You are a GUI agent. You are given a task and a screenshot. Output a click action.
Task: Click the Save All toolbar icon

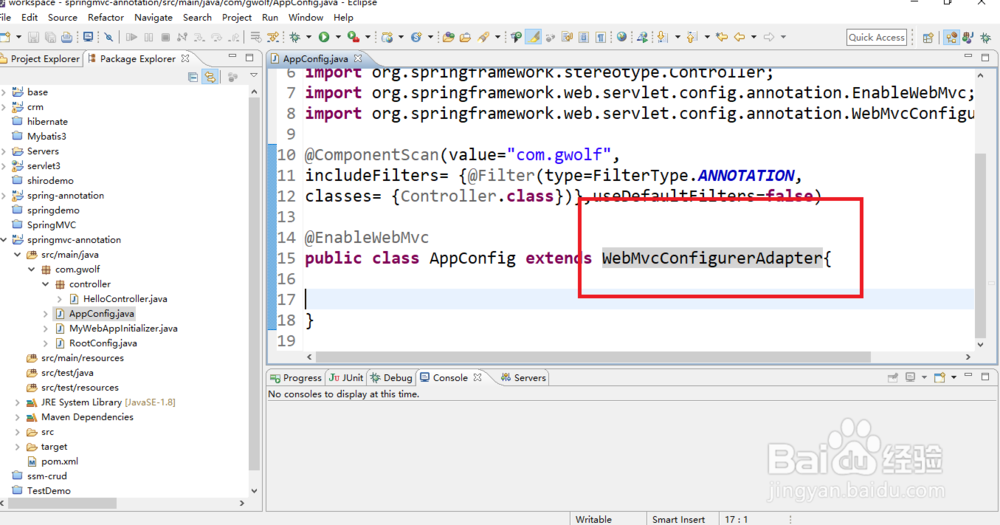coord(50,37)
